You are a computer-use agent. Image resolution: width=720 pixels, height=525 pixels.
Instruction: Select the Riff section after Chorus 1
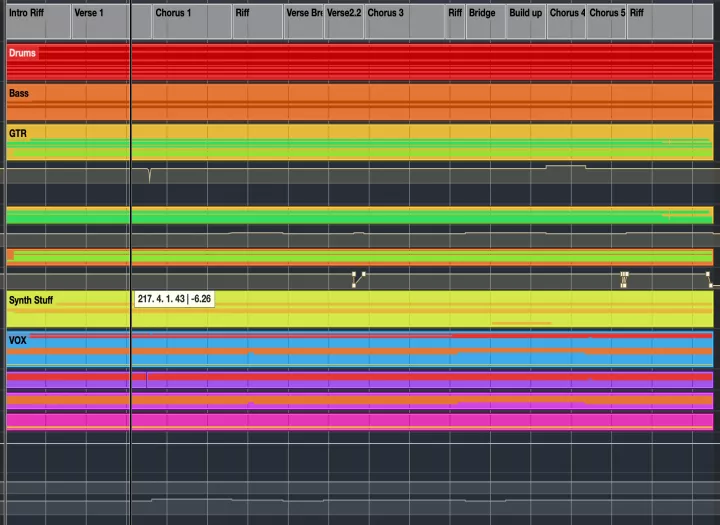tap(258, 22)
